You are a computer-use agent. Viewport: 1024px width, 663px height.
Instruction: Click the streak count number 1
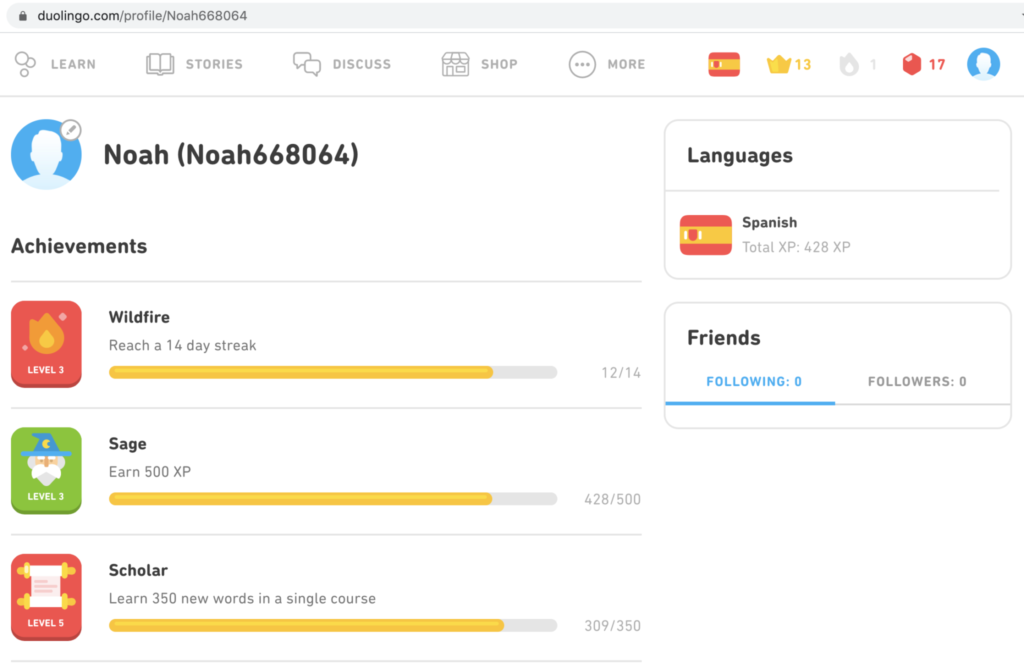point(873,65)
